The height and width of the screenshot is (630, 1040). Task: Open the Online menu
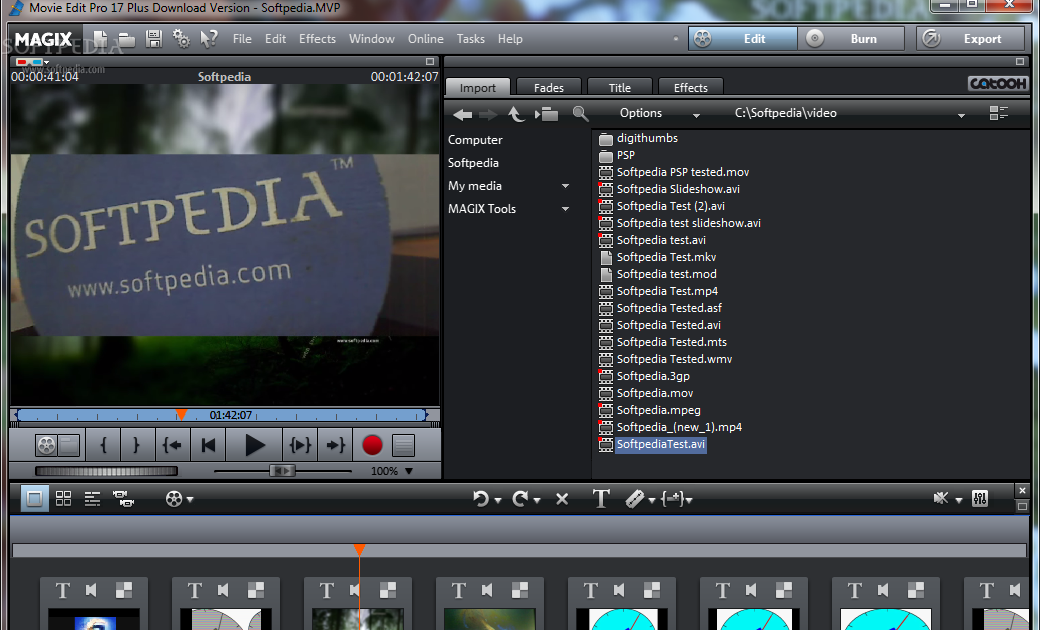[x=425, y=39]
